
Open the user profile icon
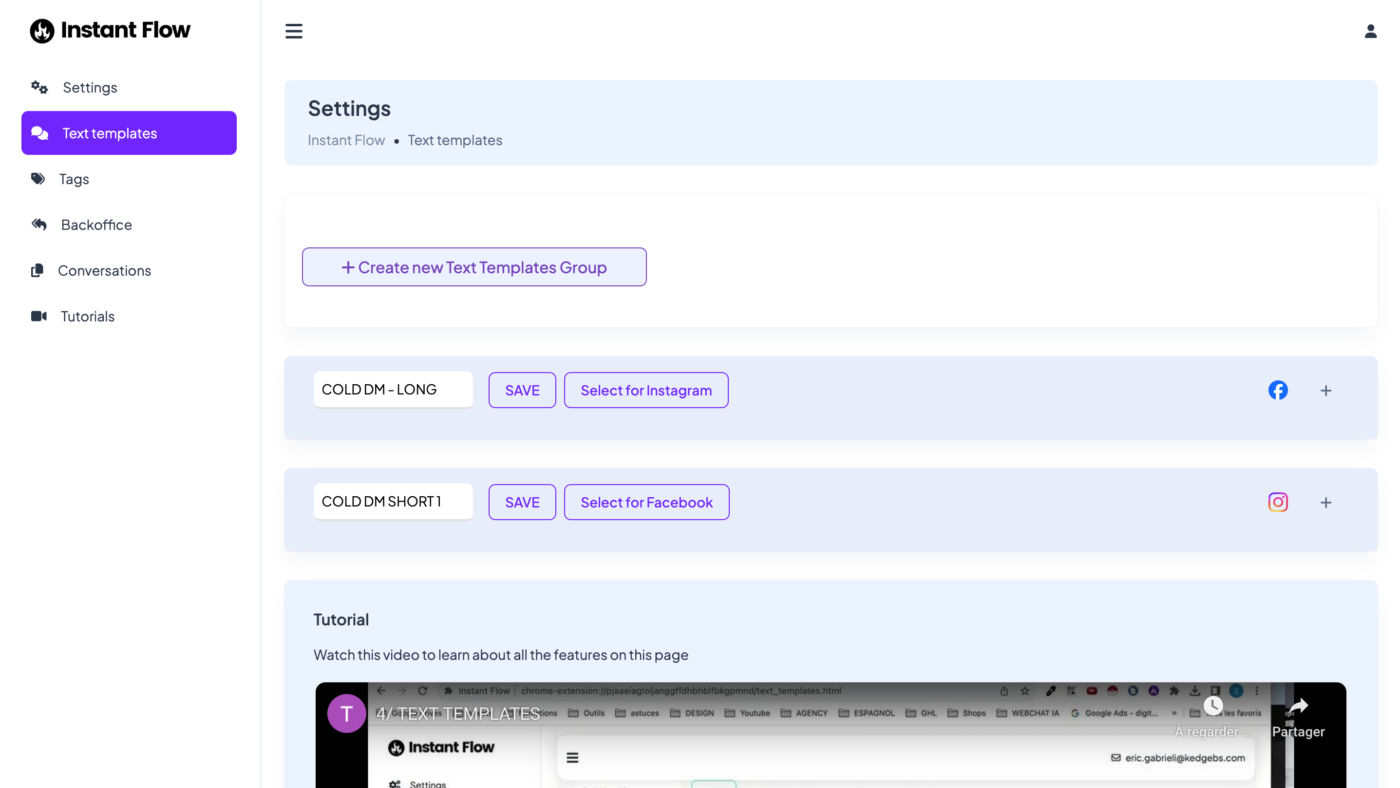coord(1371,31)
